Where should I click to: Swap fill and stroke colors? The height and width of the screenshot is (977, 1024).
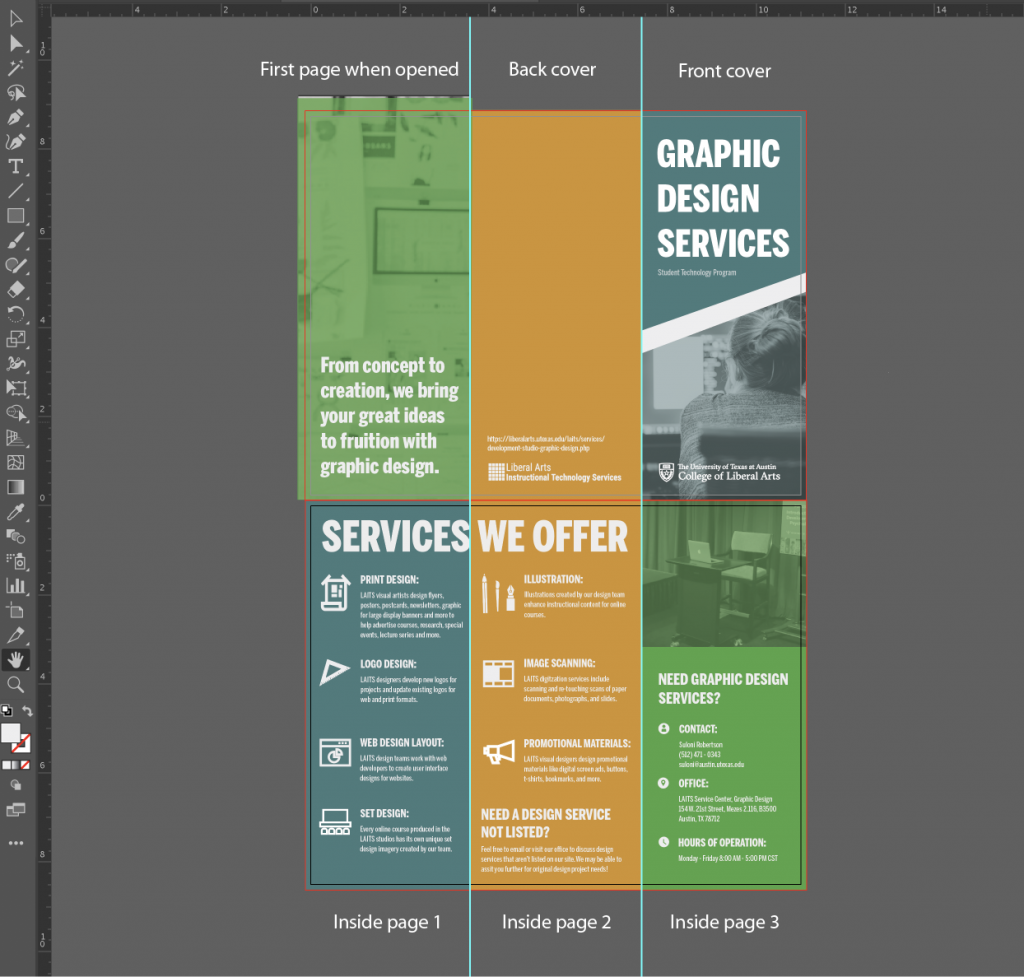click(27, 711)
